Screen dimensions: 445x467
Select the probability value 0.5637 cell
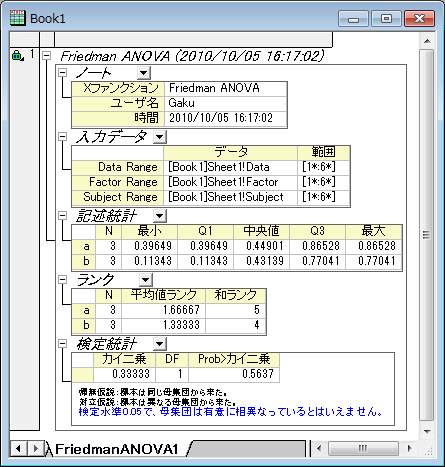click(x=234, y=374)
